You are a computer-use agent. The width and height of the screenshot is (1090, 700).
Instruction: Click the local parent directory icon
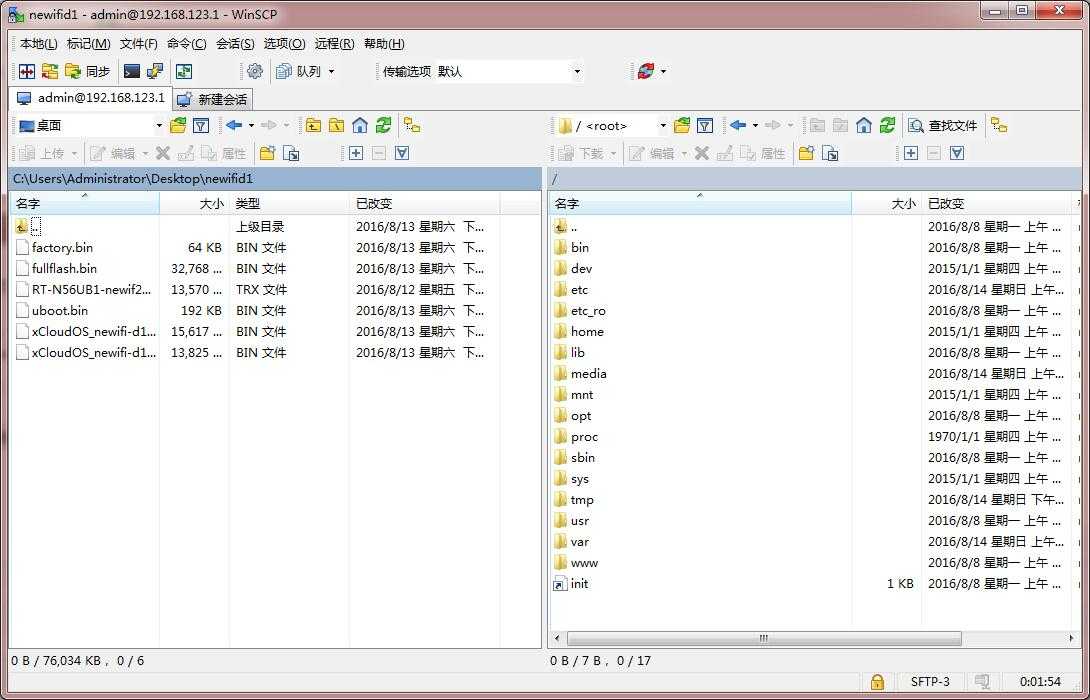click(314, 126)
